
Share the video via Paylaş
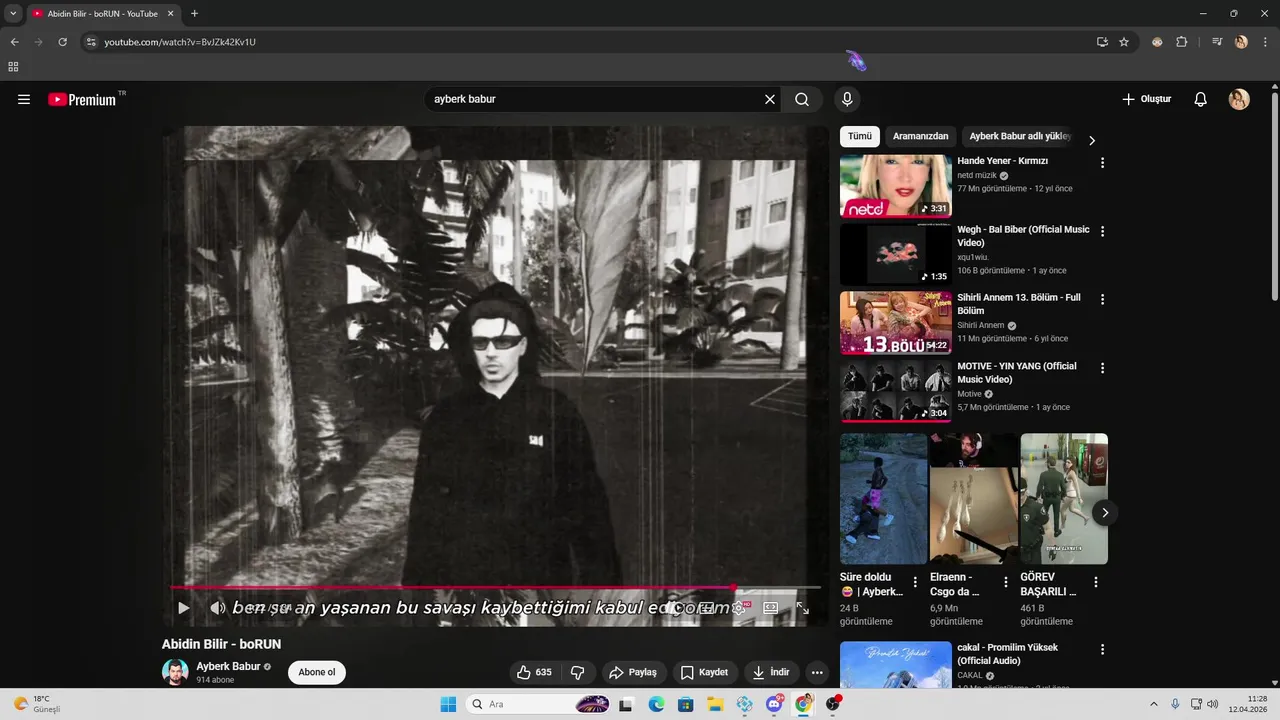point(632,672)
